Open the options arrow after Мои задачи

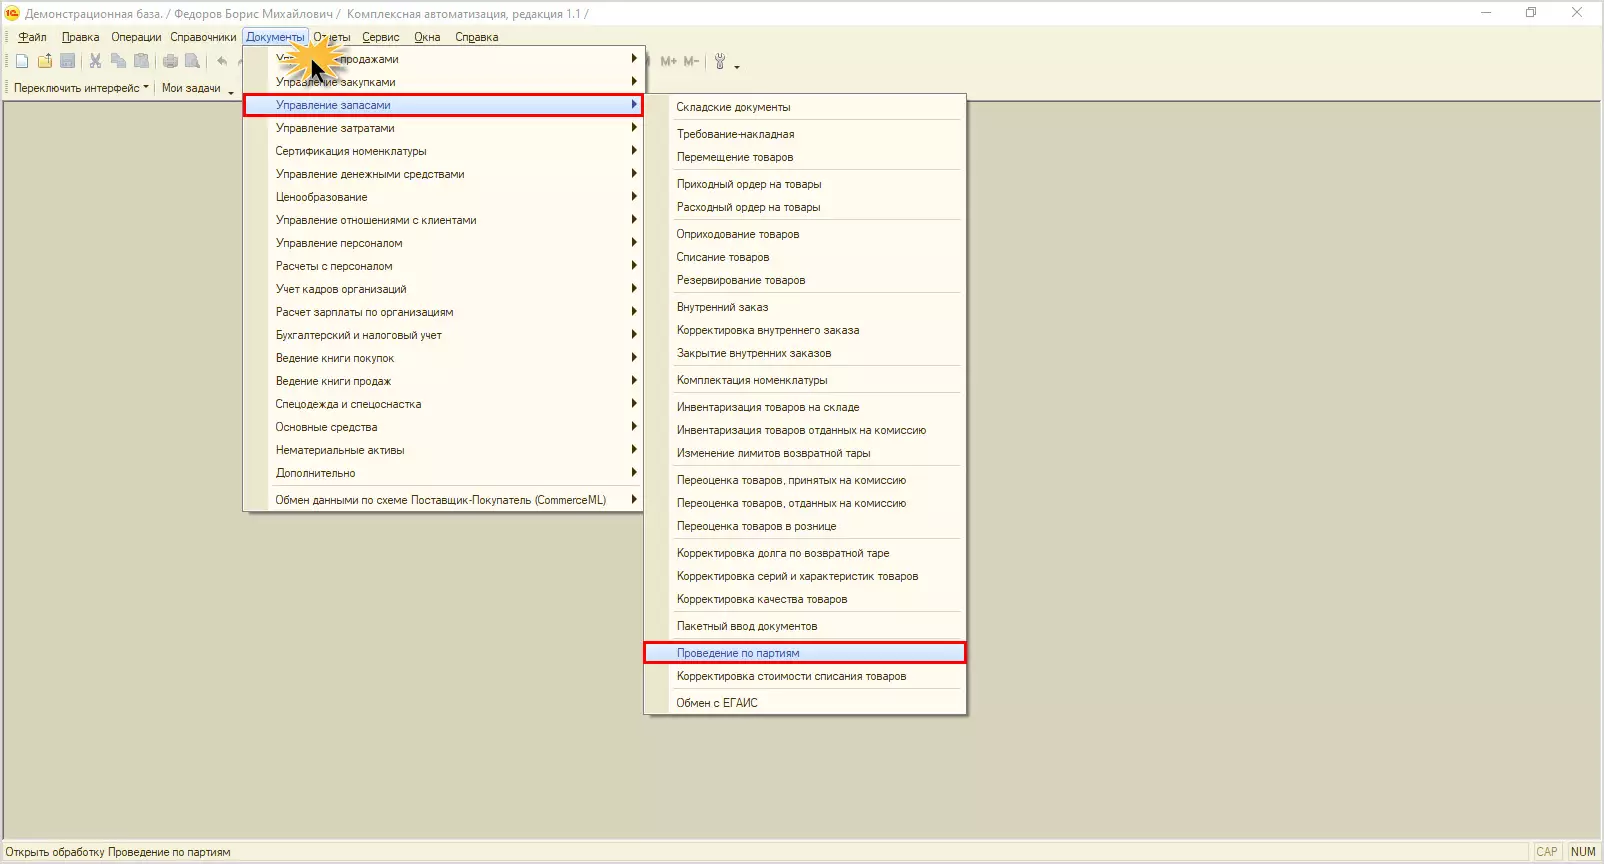pos(231,94)
